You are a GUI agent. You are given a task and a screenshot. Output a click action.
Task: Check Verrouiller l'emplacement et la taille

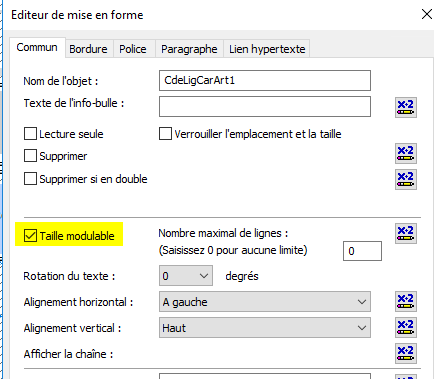[x=165, y=134]
